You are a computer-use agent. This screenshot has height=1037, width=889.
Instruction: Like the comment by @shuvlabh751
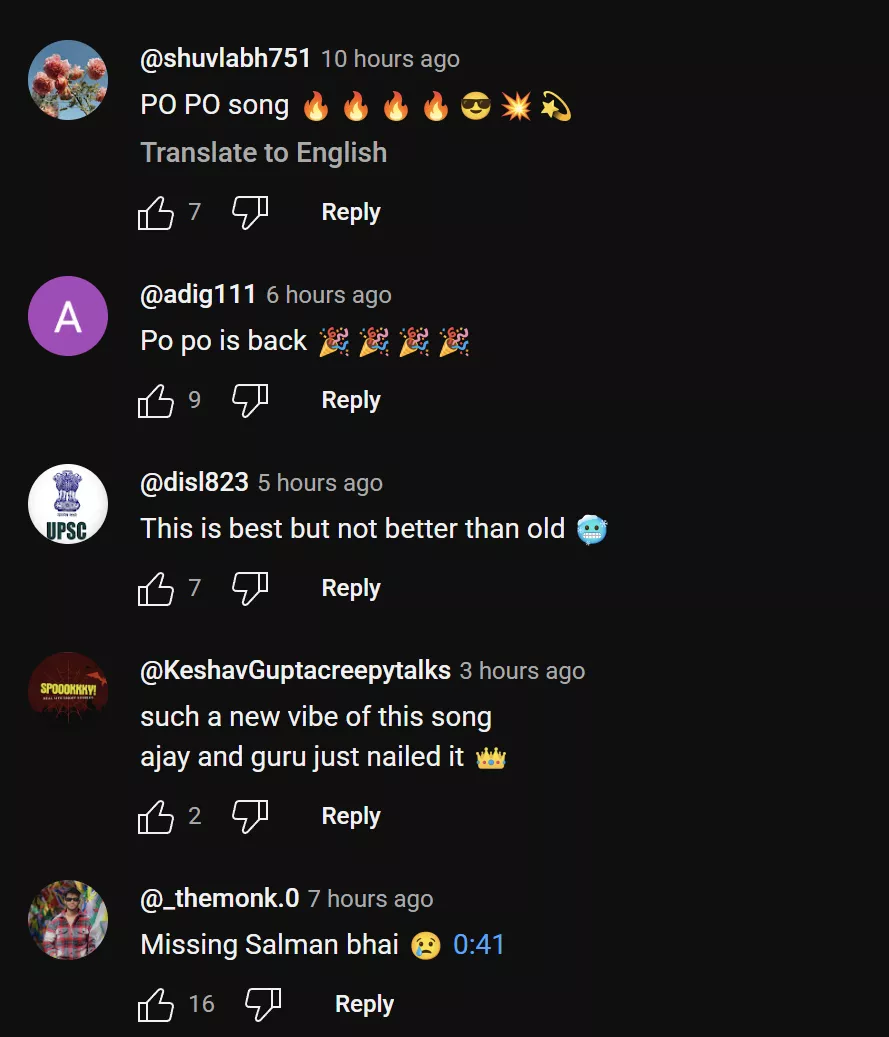click(x=156, y=212)
